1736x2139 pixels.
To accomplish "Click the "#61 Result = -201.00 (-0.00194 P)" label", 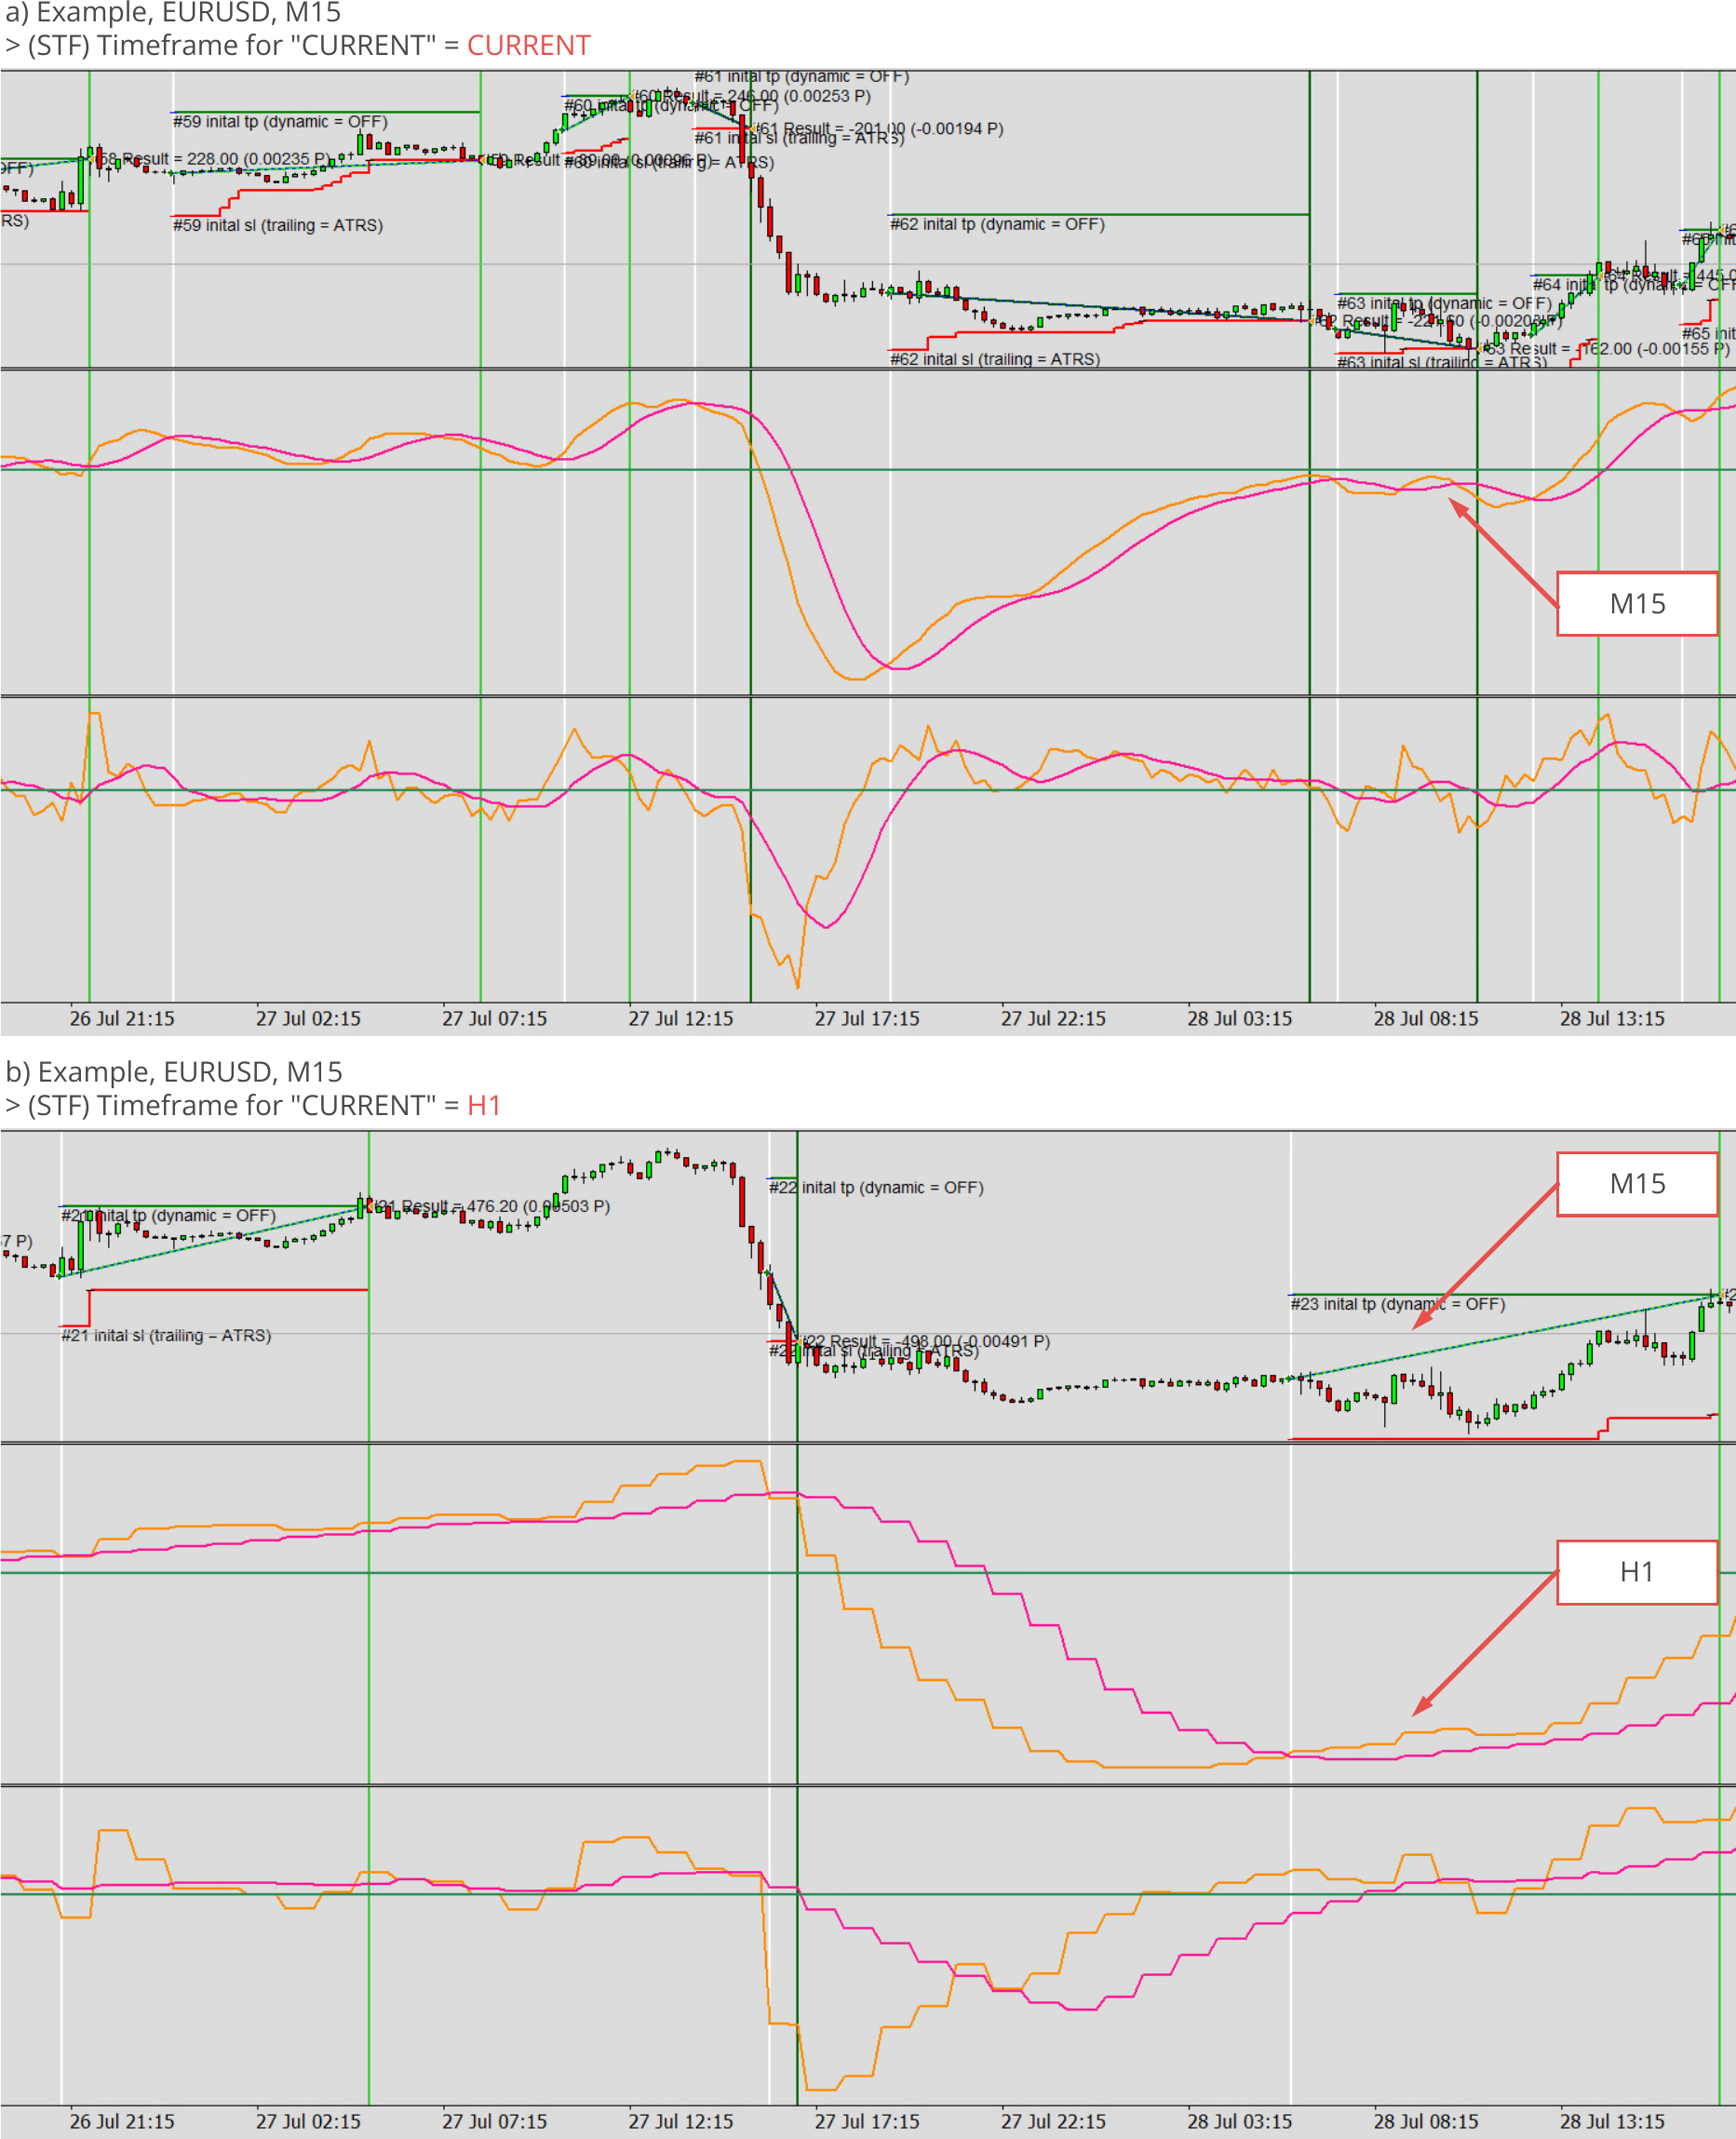I will (879, 129).
